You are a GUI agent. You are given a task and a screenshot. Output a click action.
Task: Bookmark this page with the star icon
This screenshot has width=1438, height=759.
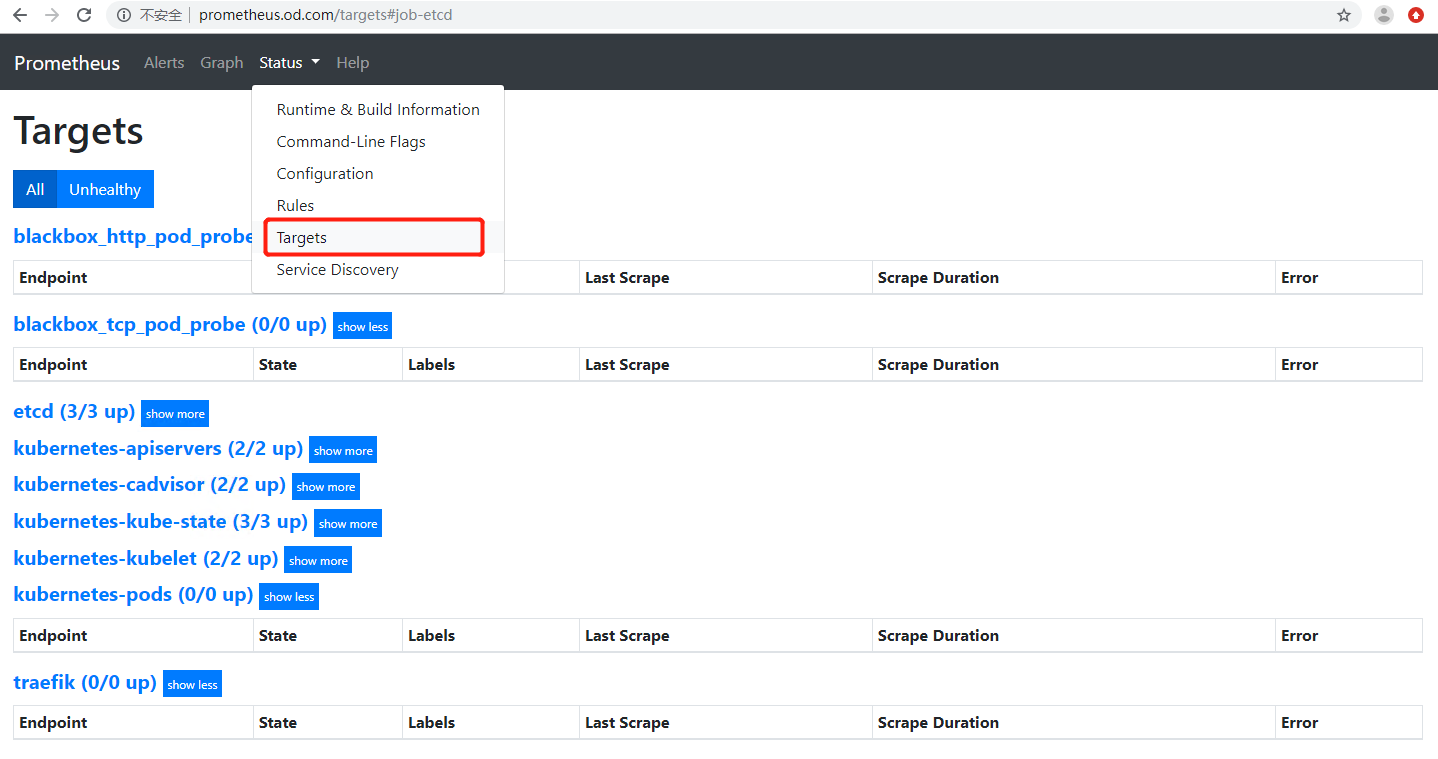1344,15
